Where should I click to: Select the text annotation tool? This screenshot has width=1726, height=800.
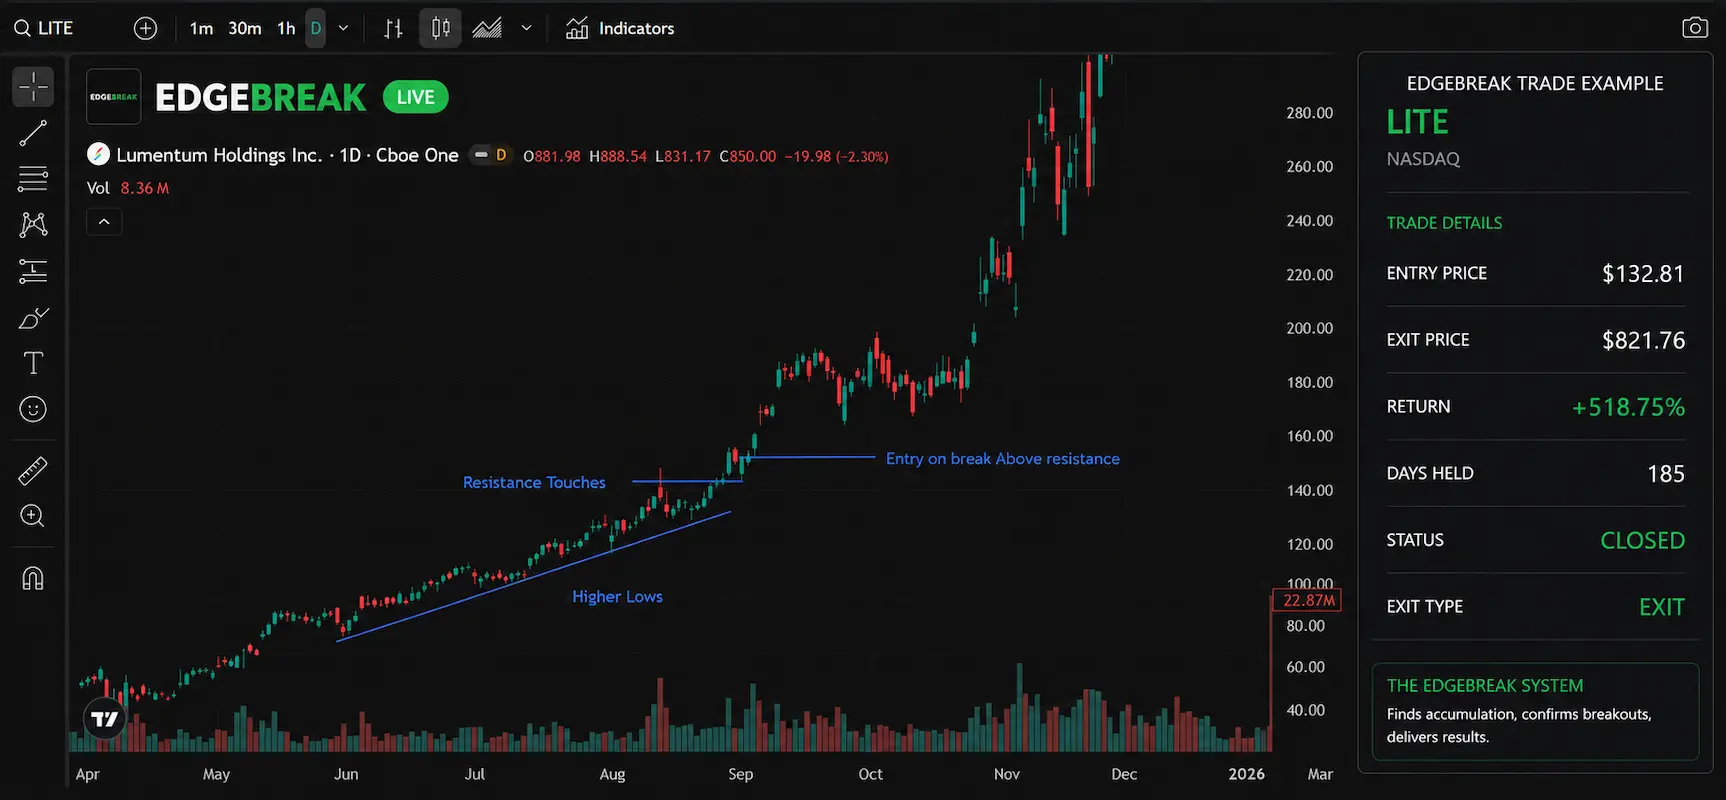click(33, 363)
